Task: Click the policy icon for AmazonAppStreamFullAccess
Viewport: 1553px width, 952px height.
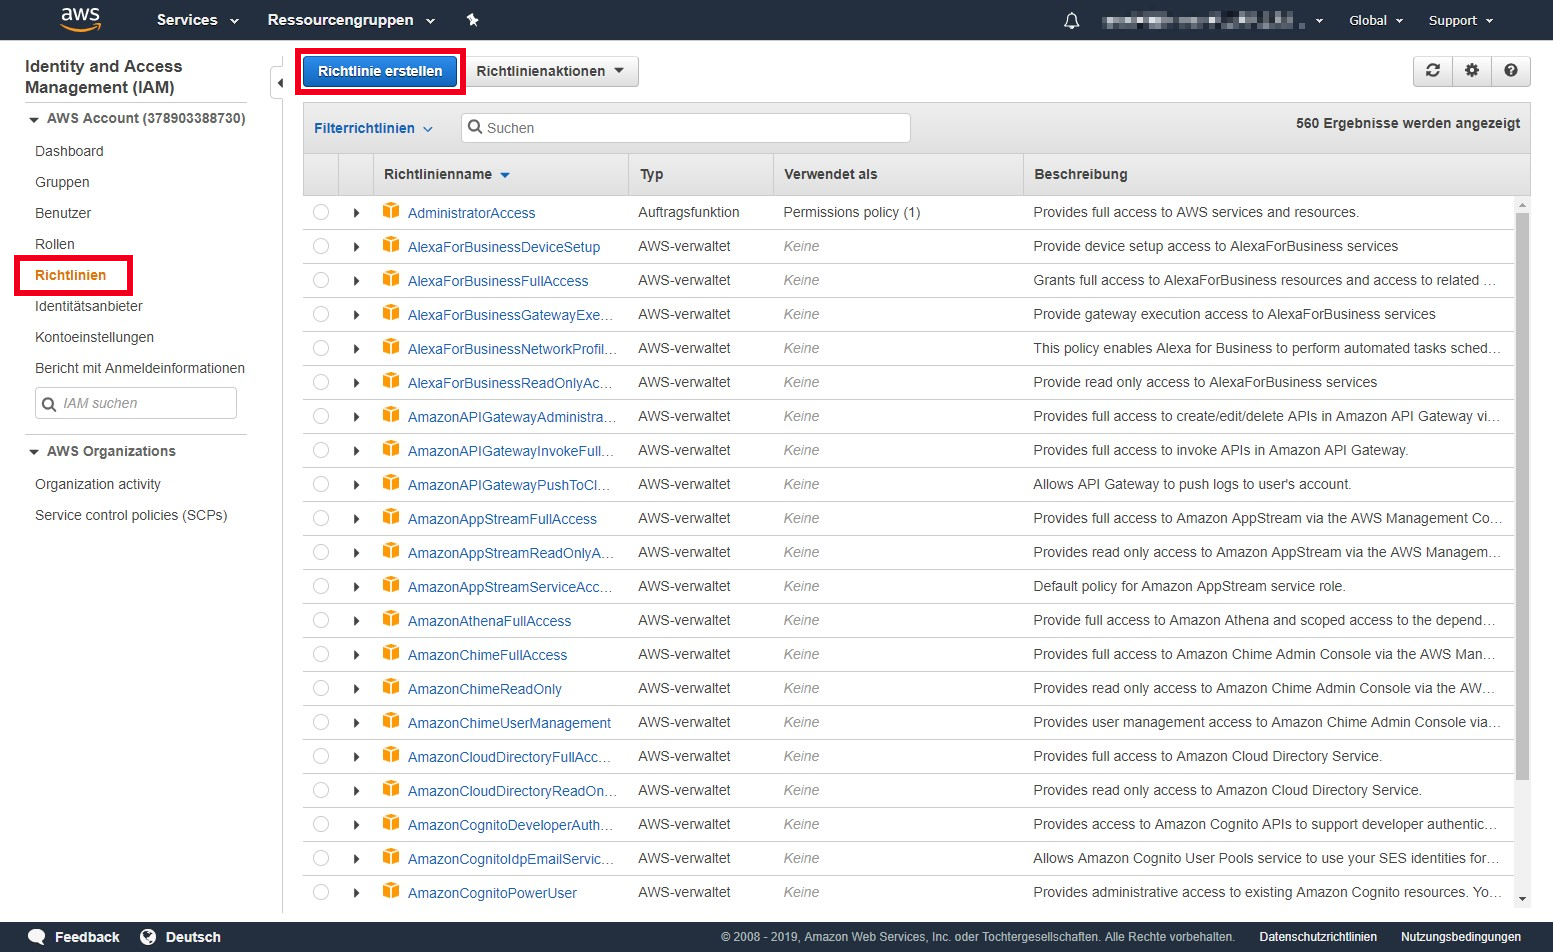Action: click(x=391, y=517)
